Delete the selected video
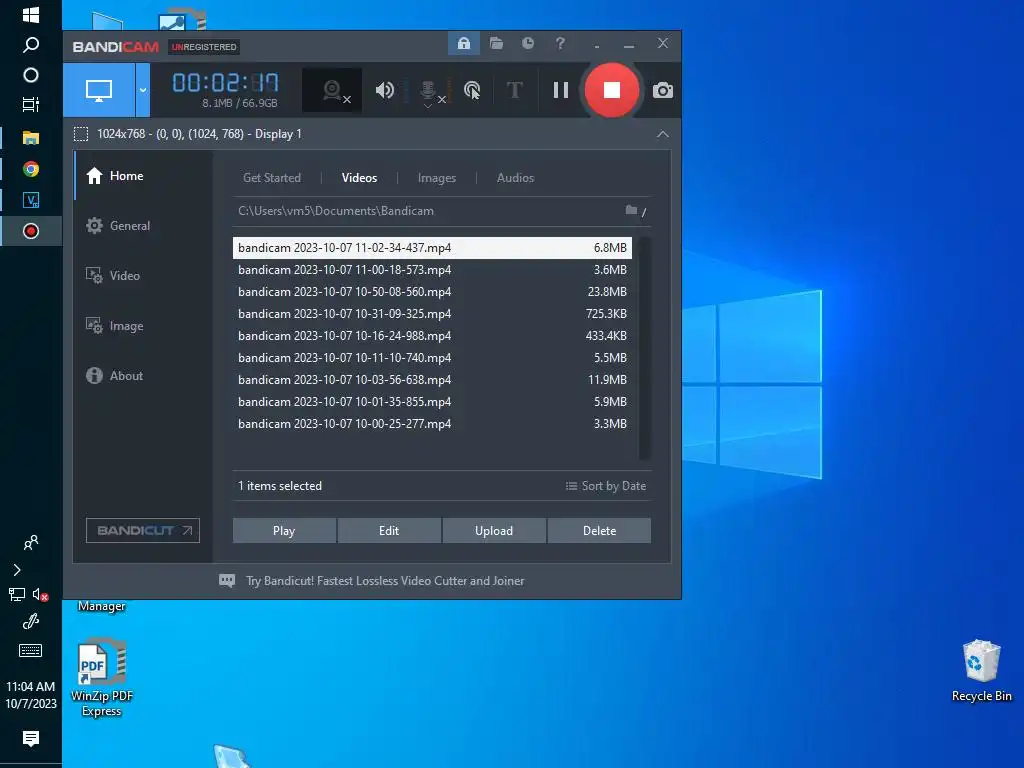Viewport: 1024px width, 768px height. [x=600, y=531]
